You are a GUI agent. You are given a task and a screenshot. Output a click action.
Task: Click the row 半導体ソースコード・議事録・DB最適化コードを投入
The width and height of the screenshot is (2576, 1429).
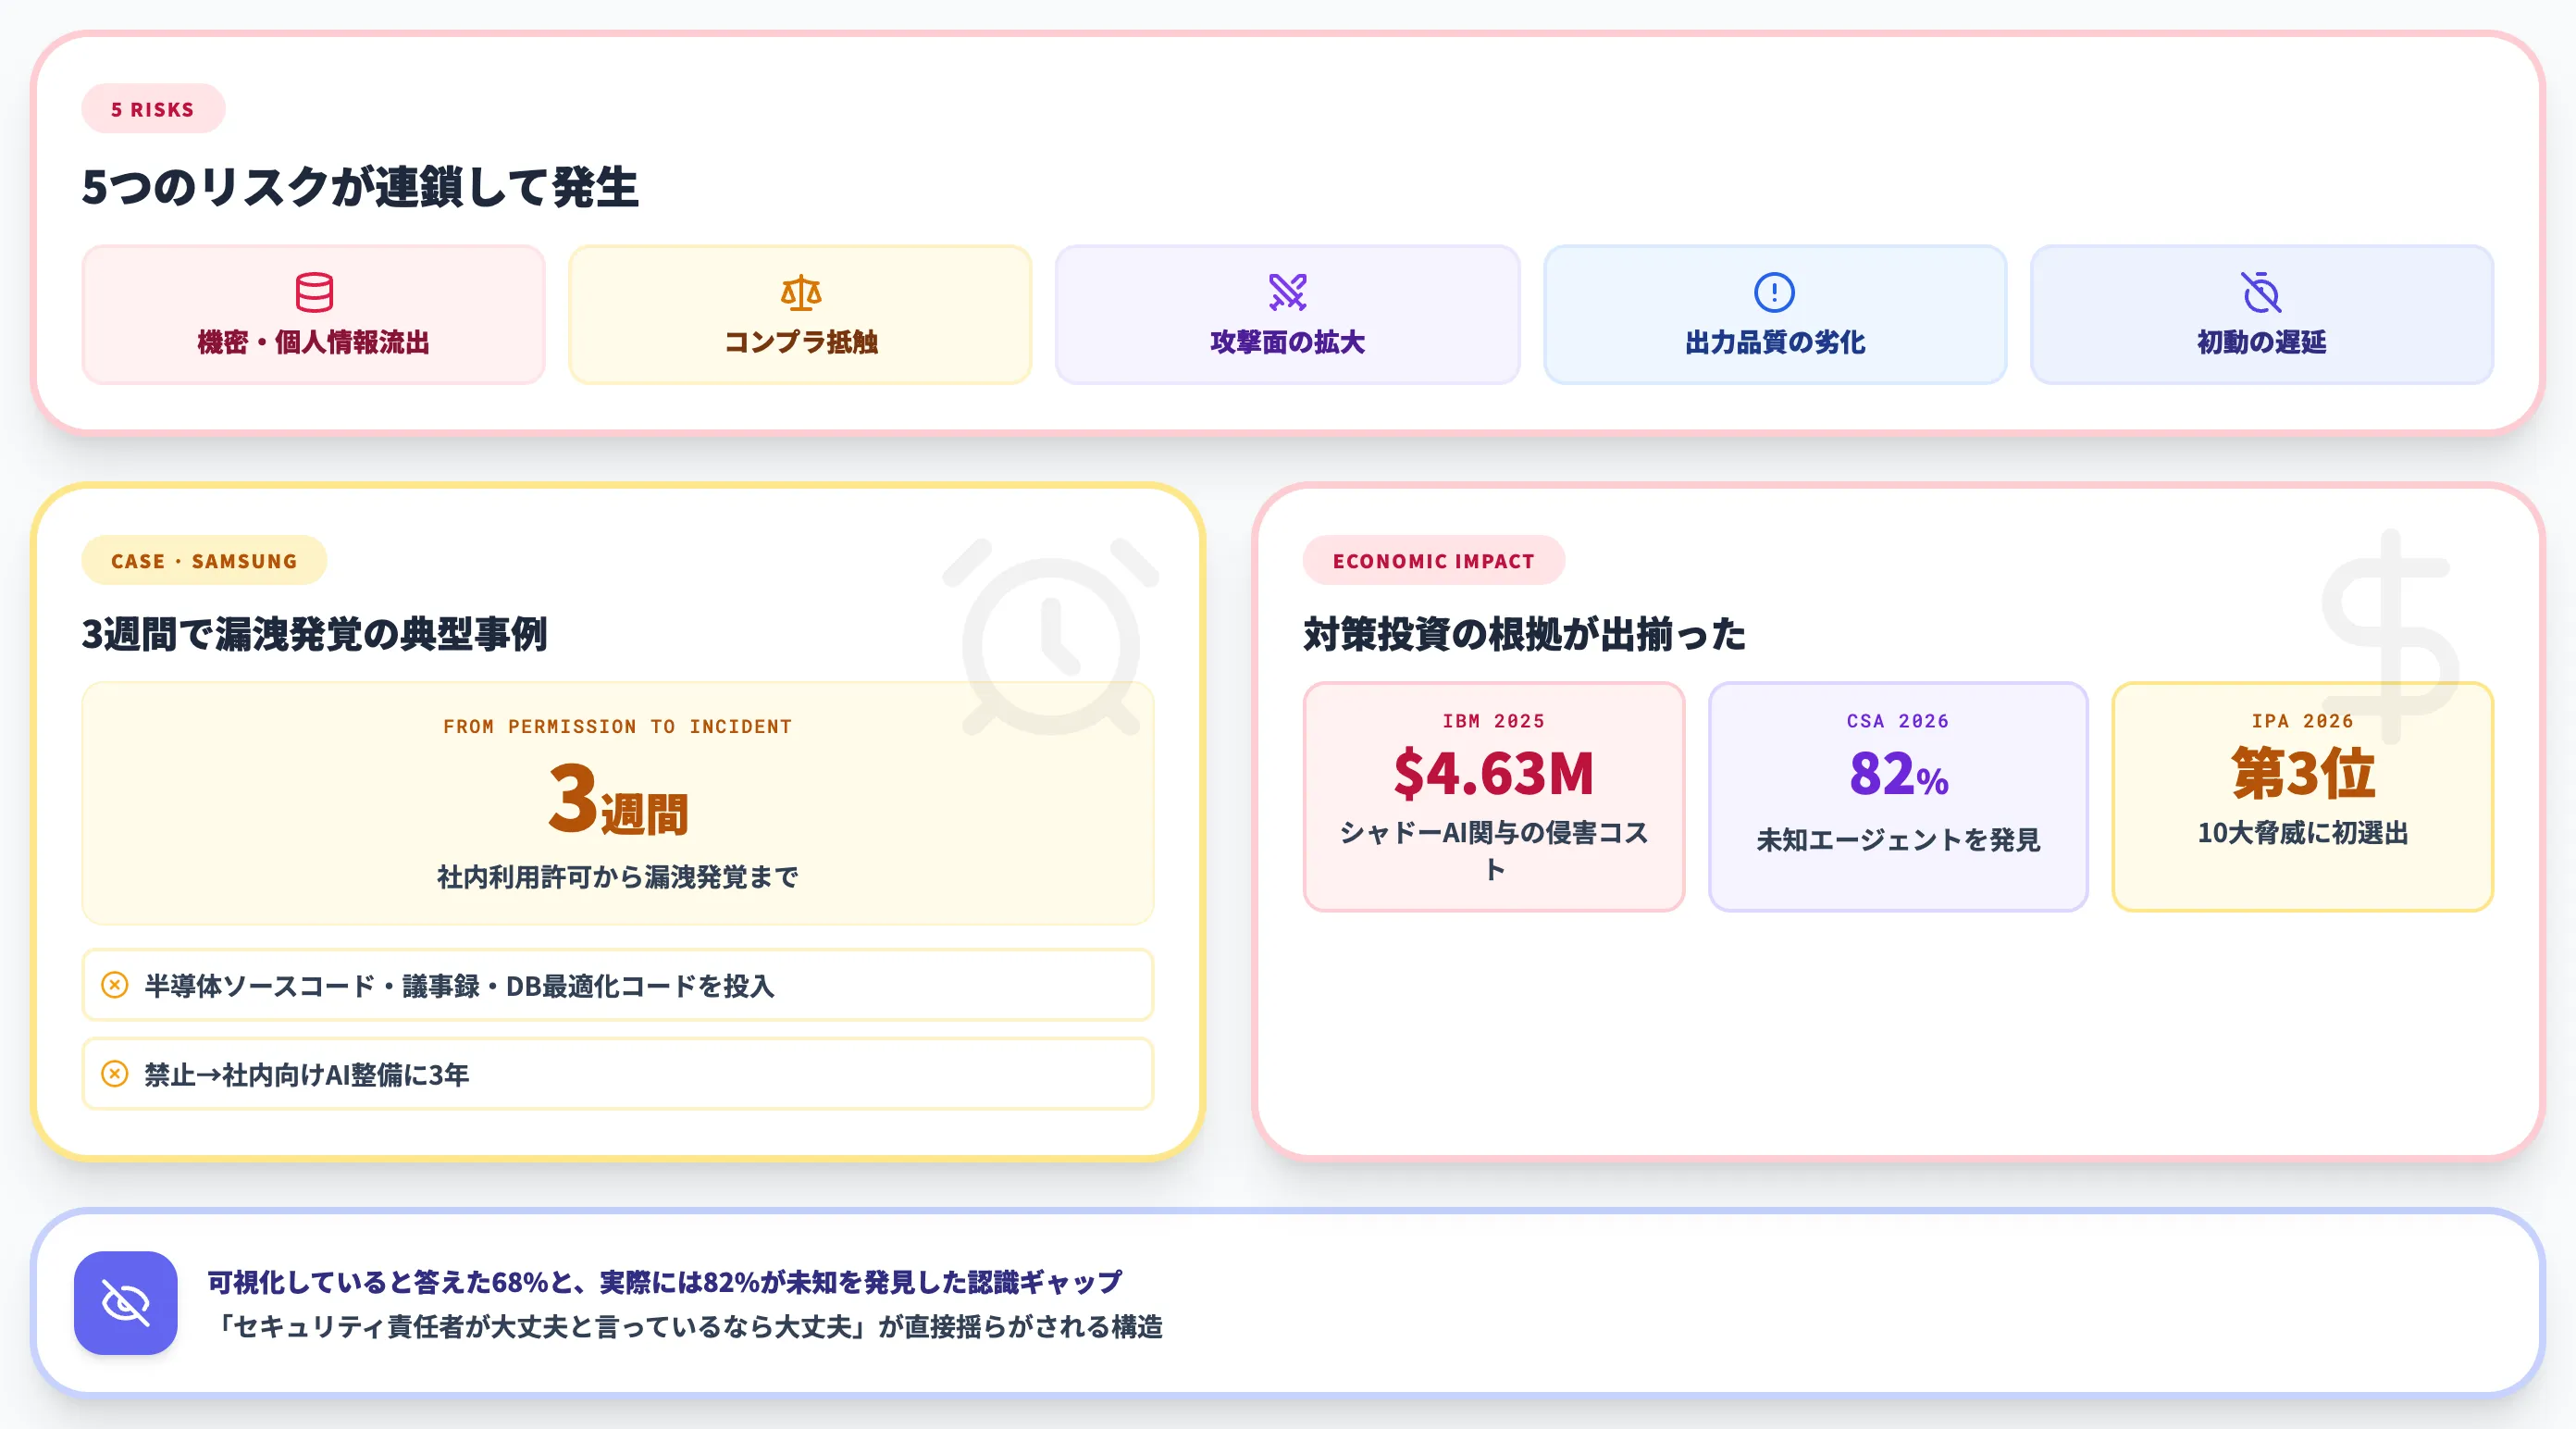[x=618, y=985]
